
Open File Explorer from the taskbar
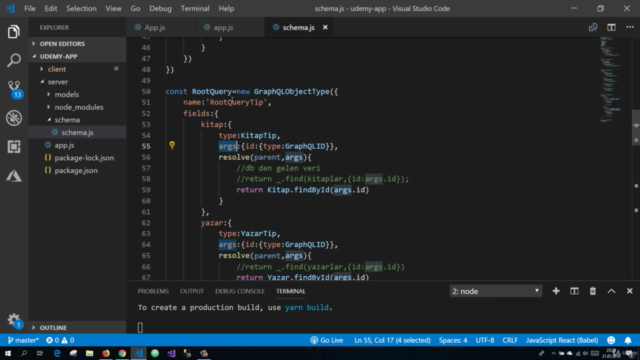(x=89, y=353)
